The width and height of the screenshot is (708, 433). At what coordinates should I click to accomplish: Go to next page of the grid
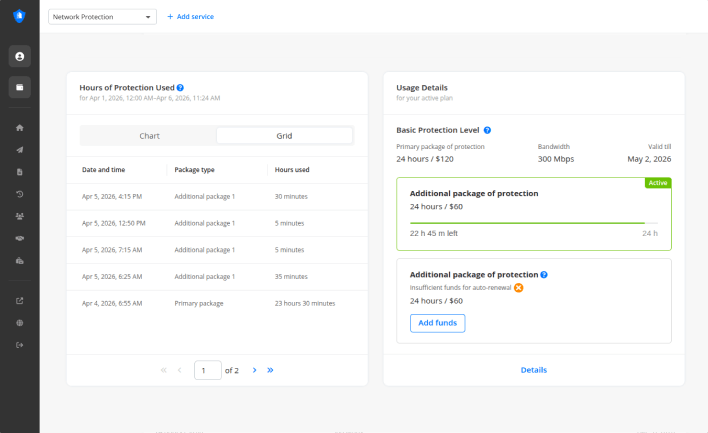[x=254, y=370]
